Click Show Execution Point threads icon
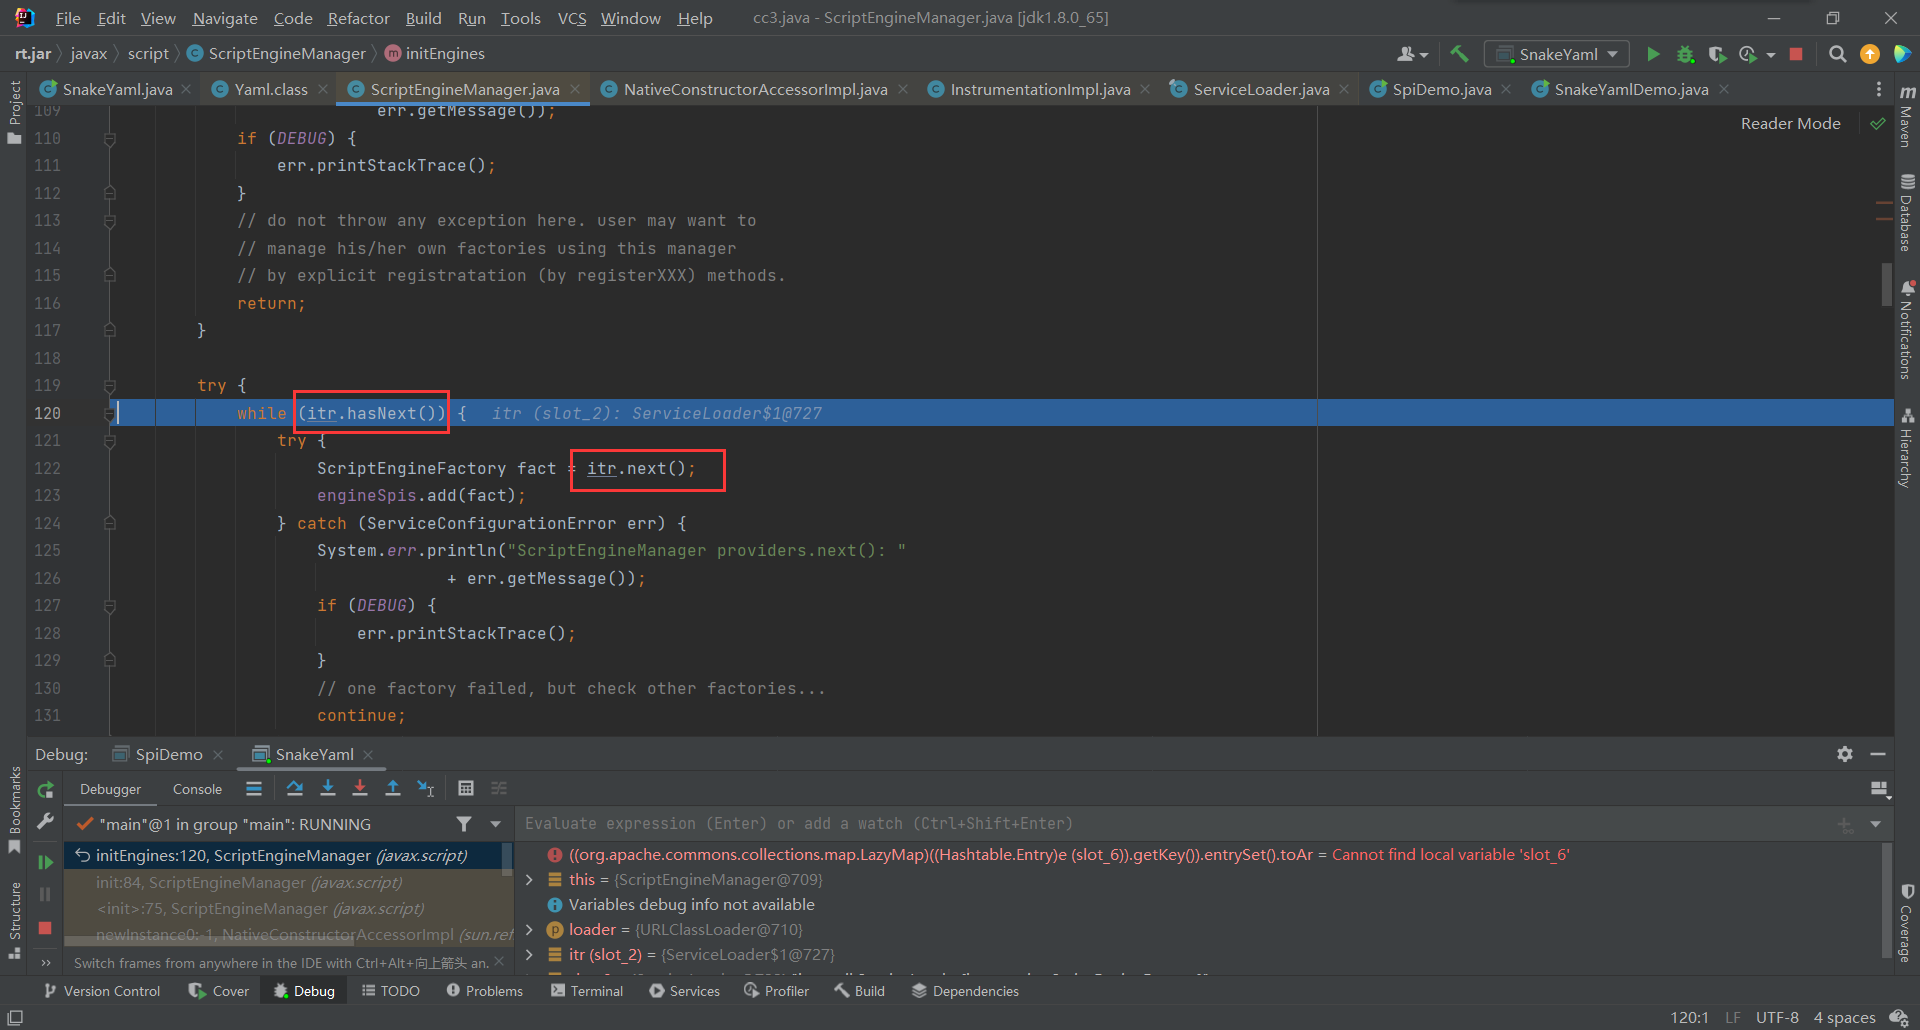This screenshot has height=1030, width=1920. point(254,788)
